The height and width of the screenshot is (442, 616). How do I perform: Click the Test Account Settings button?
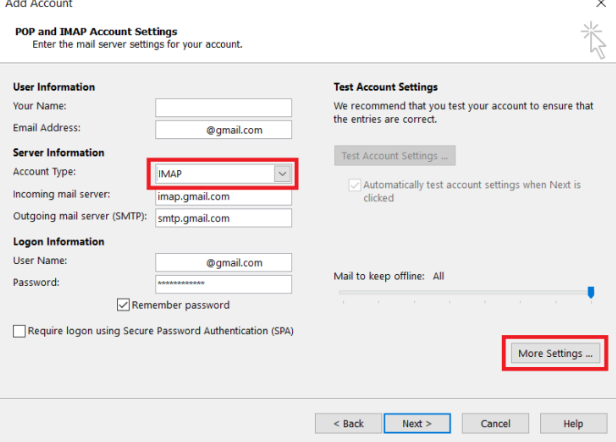coord(395,156)
